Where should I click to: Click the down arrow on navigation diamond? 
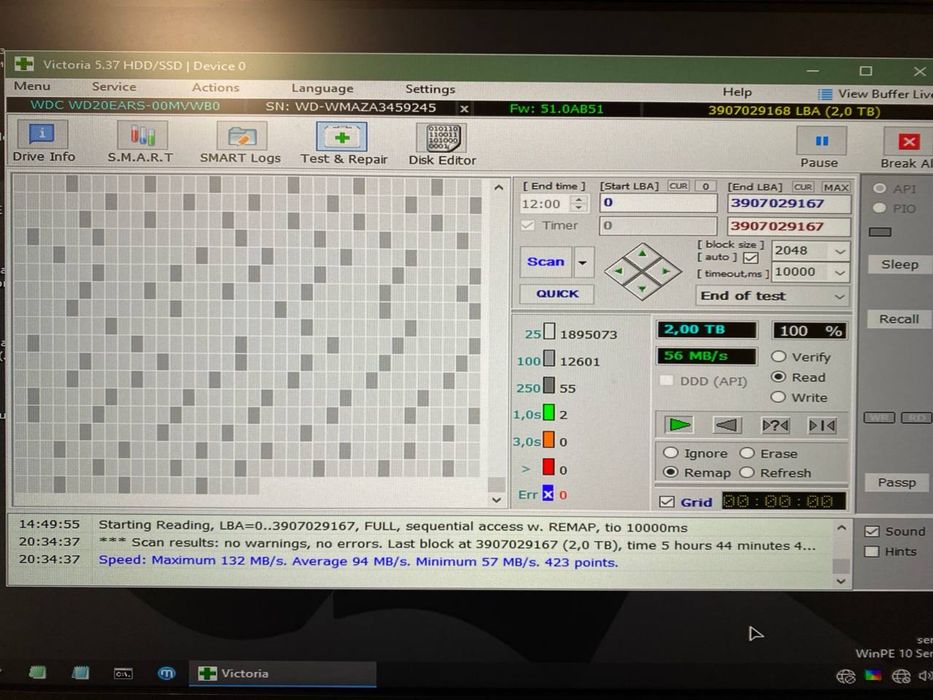click(x=643, y=289)
